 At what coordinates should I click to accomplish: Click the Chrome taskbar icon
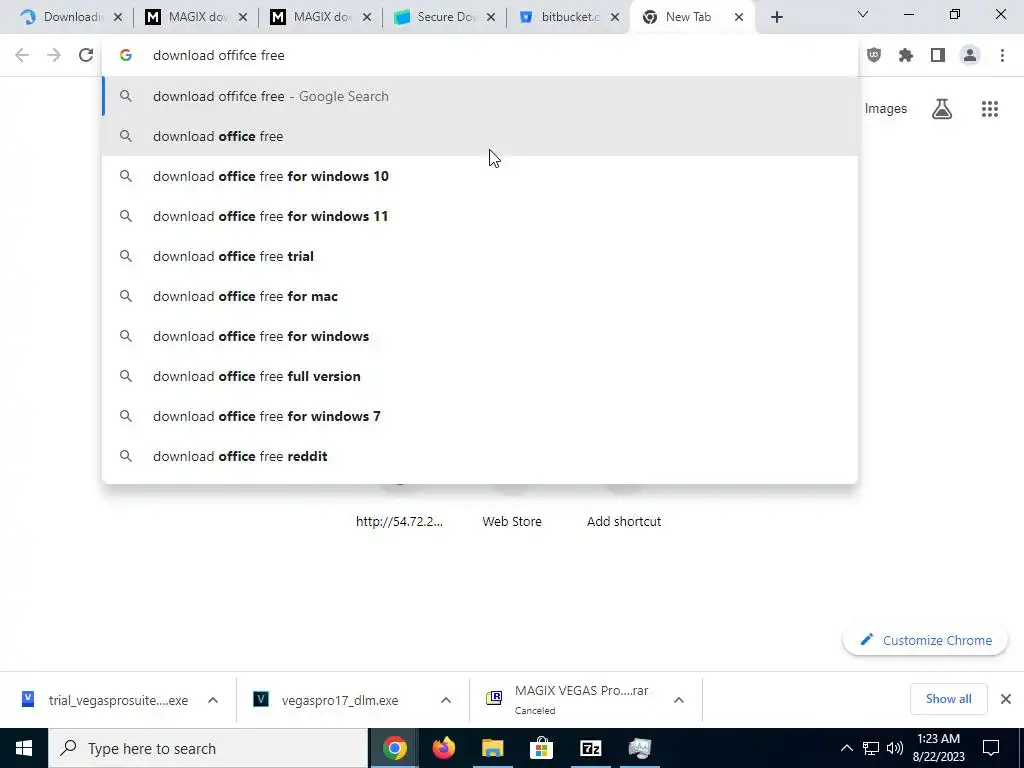(x=394, y=748)
